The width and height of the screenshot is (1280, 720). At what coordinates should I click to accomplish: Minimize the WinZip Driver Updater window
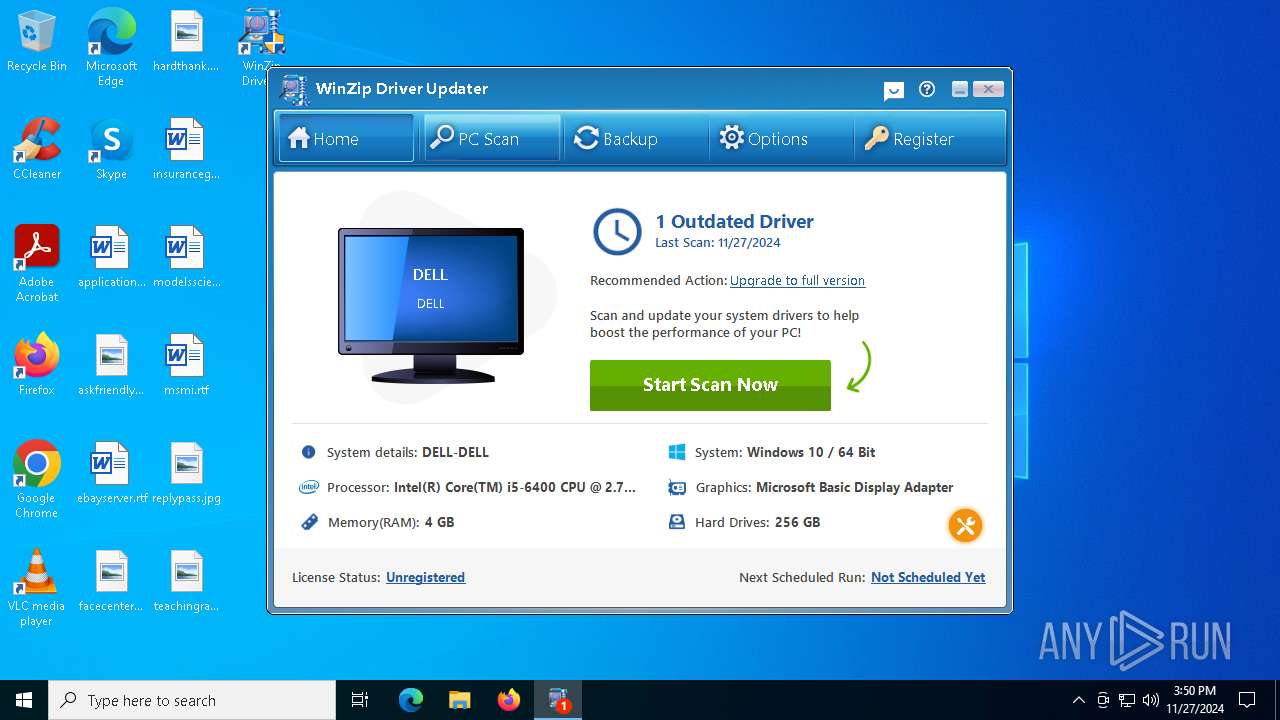click(x=960, y=89)
